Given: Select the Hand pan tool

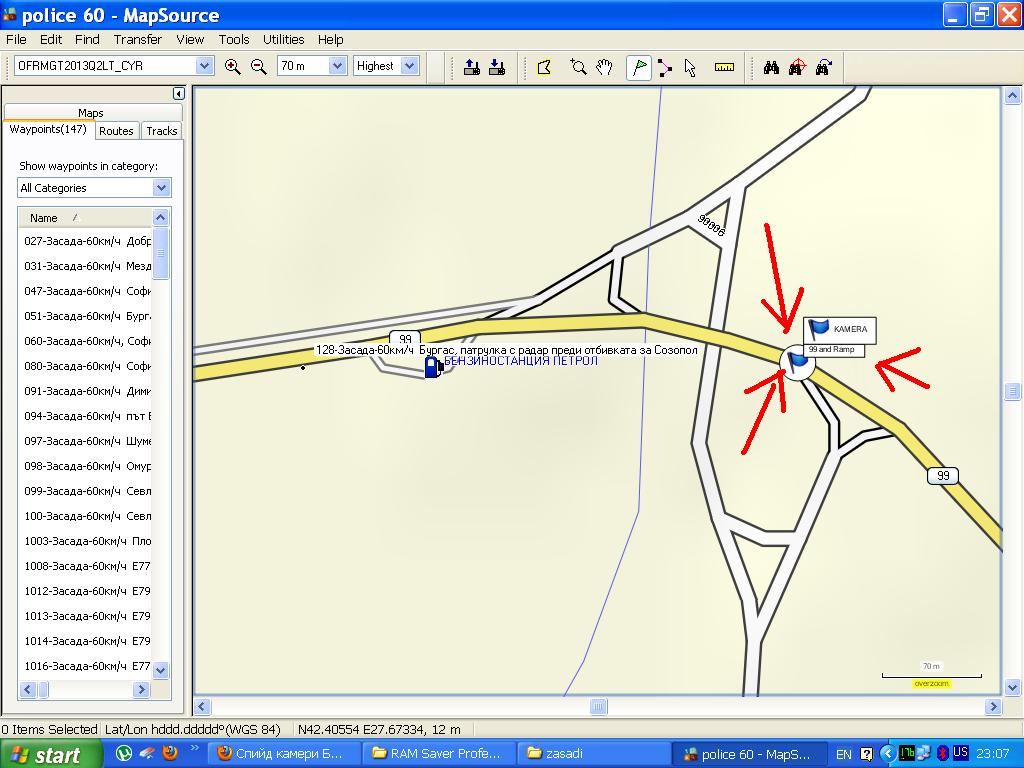Looking at the screenshot, I should (x=604, y=67).
